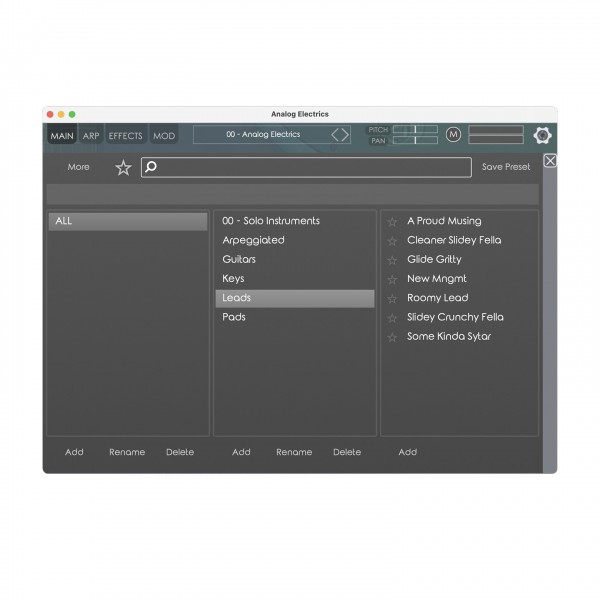Load the Glide Gritty preset
Viewport: 600px width, 600px height.
tap(434, 259)
